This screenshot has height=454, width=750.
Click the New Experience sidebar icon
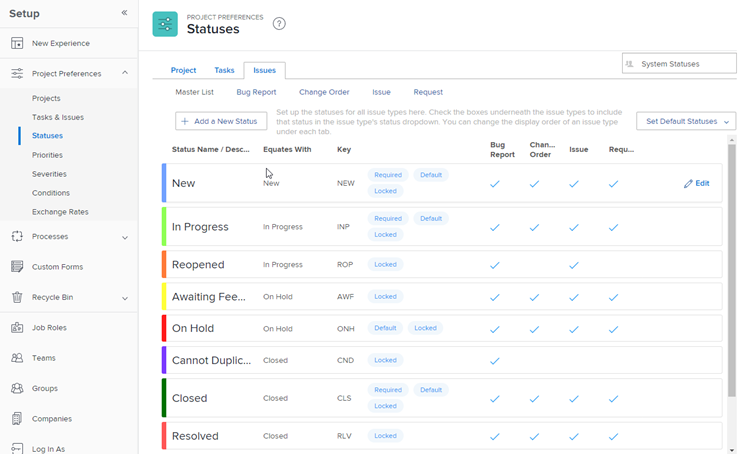pos(17,43)
